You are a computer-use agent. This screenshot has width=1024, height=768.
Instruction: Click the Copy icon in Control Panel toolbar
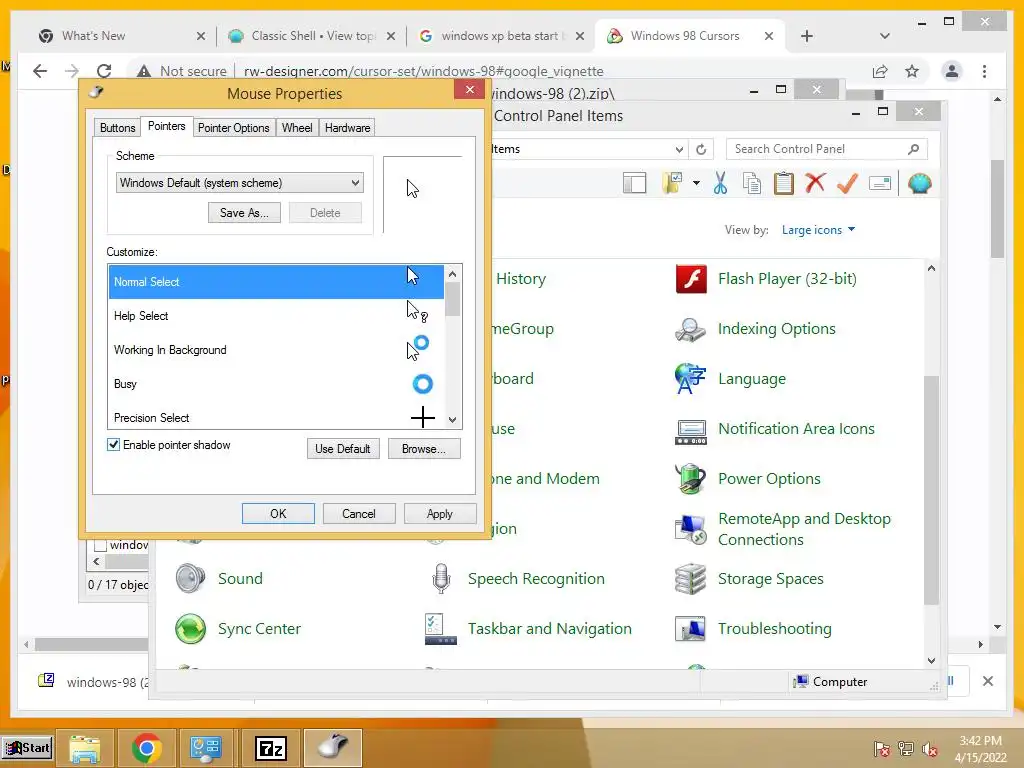[x=752, y=184]
